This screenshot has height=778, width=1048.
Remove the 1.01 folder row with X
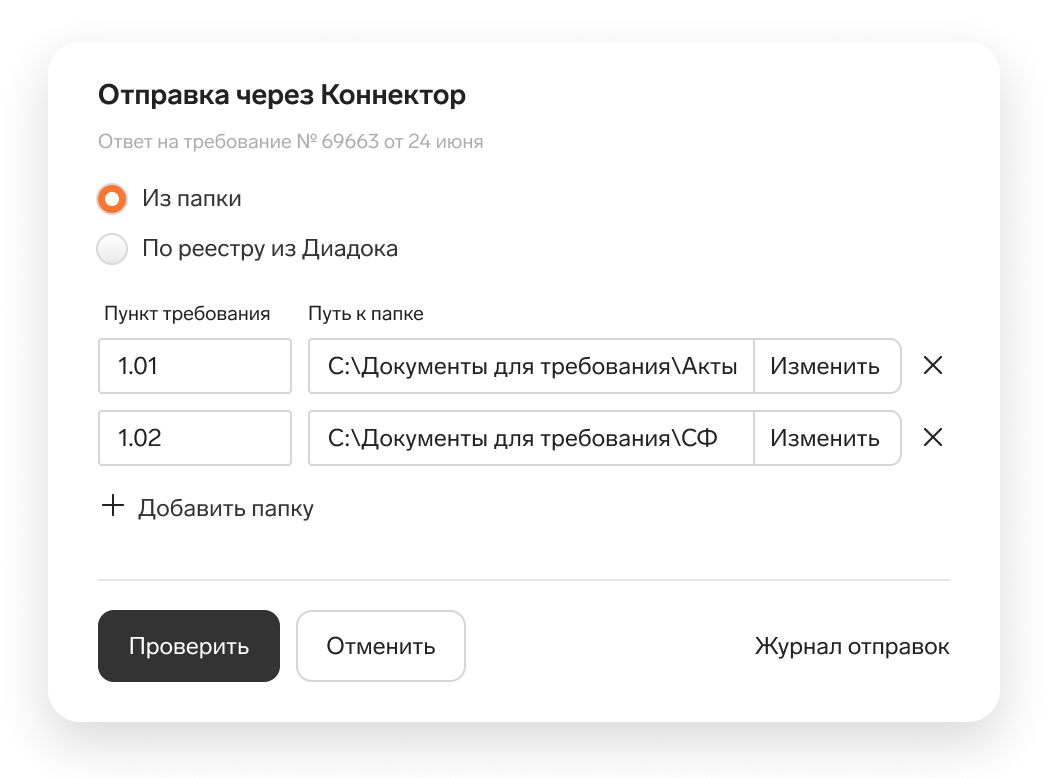(x=932, y=366)
